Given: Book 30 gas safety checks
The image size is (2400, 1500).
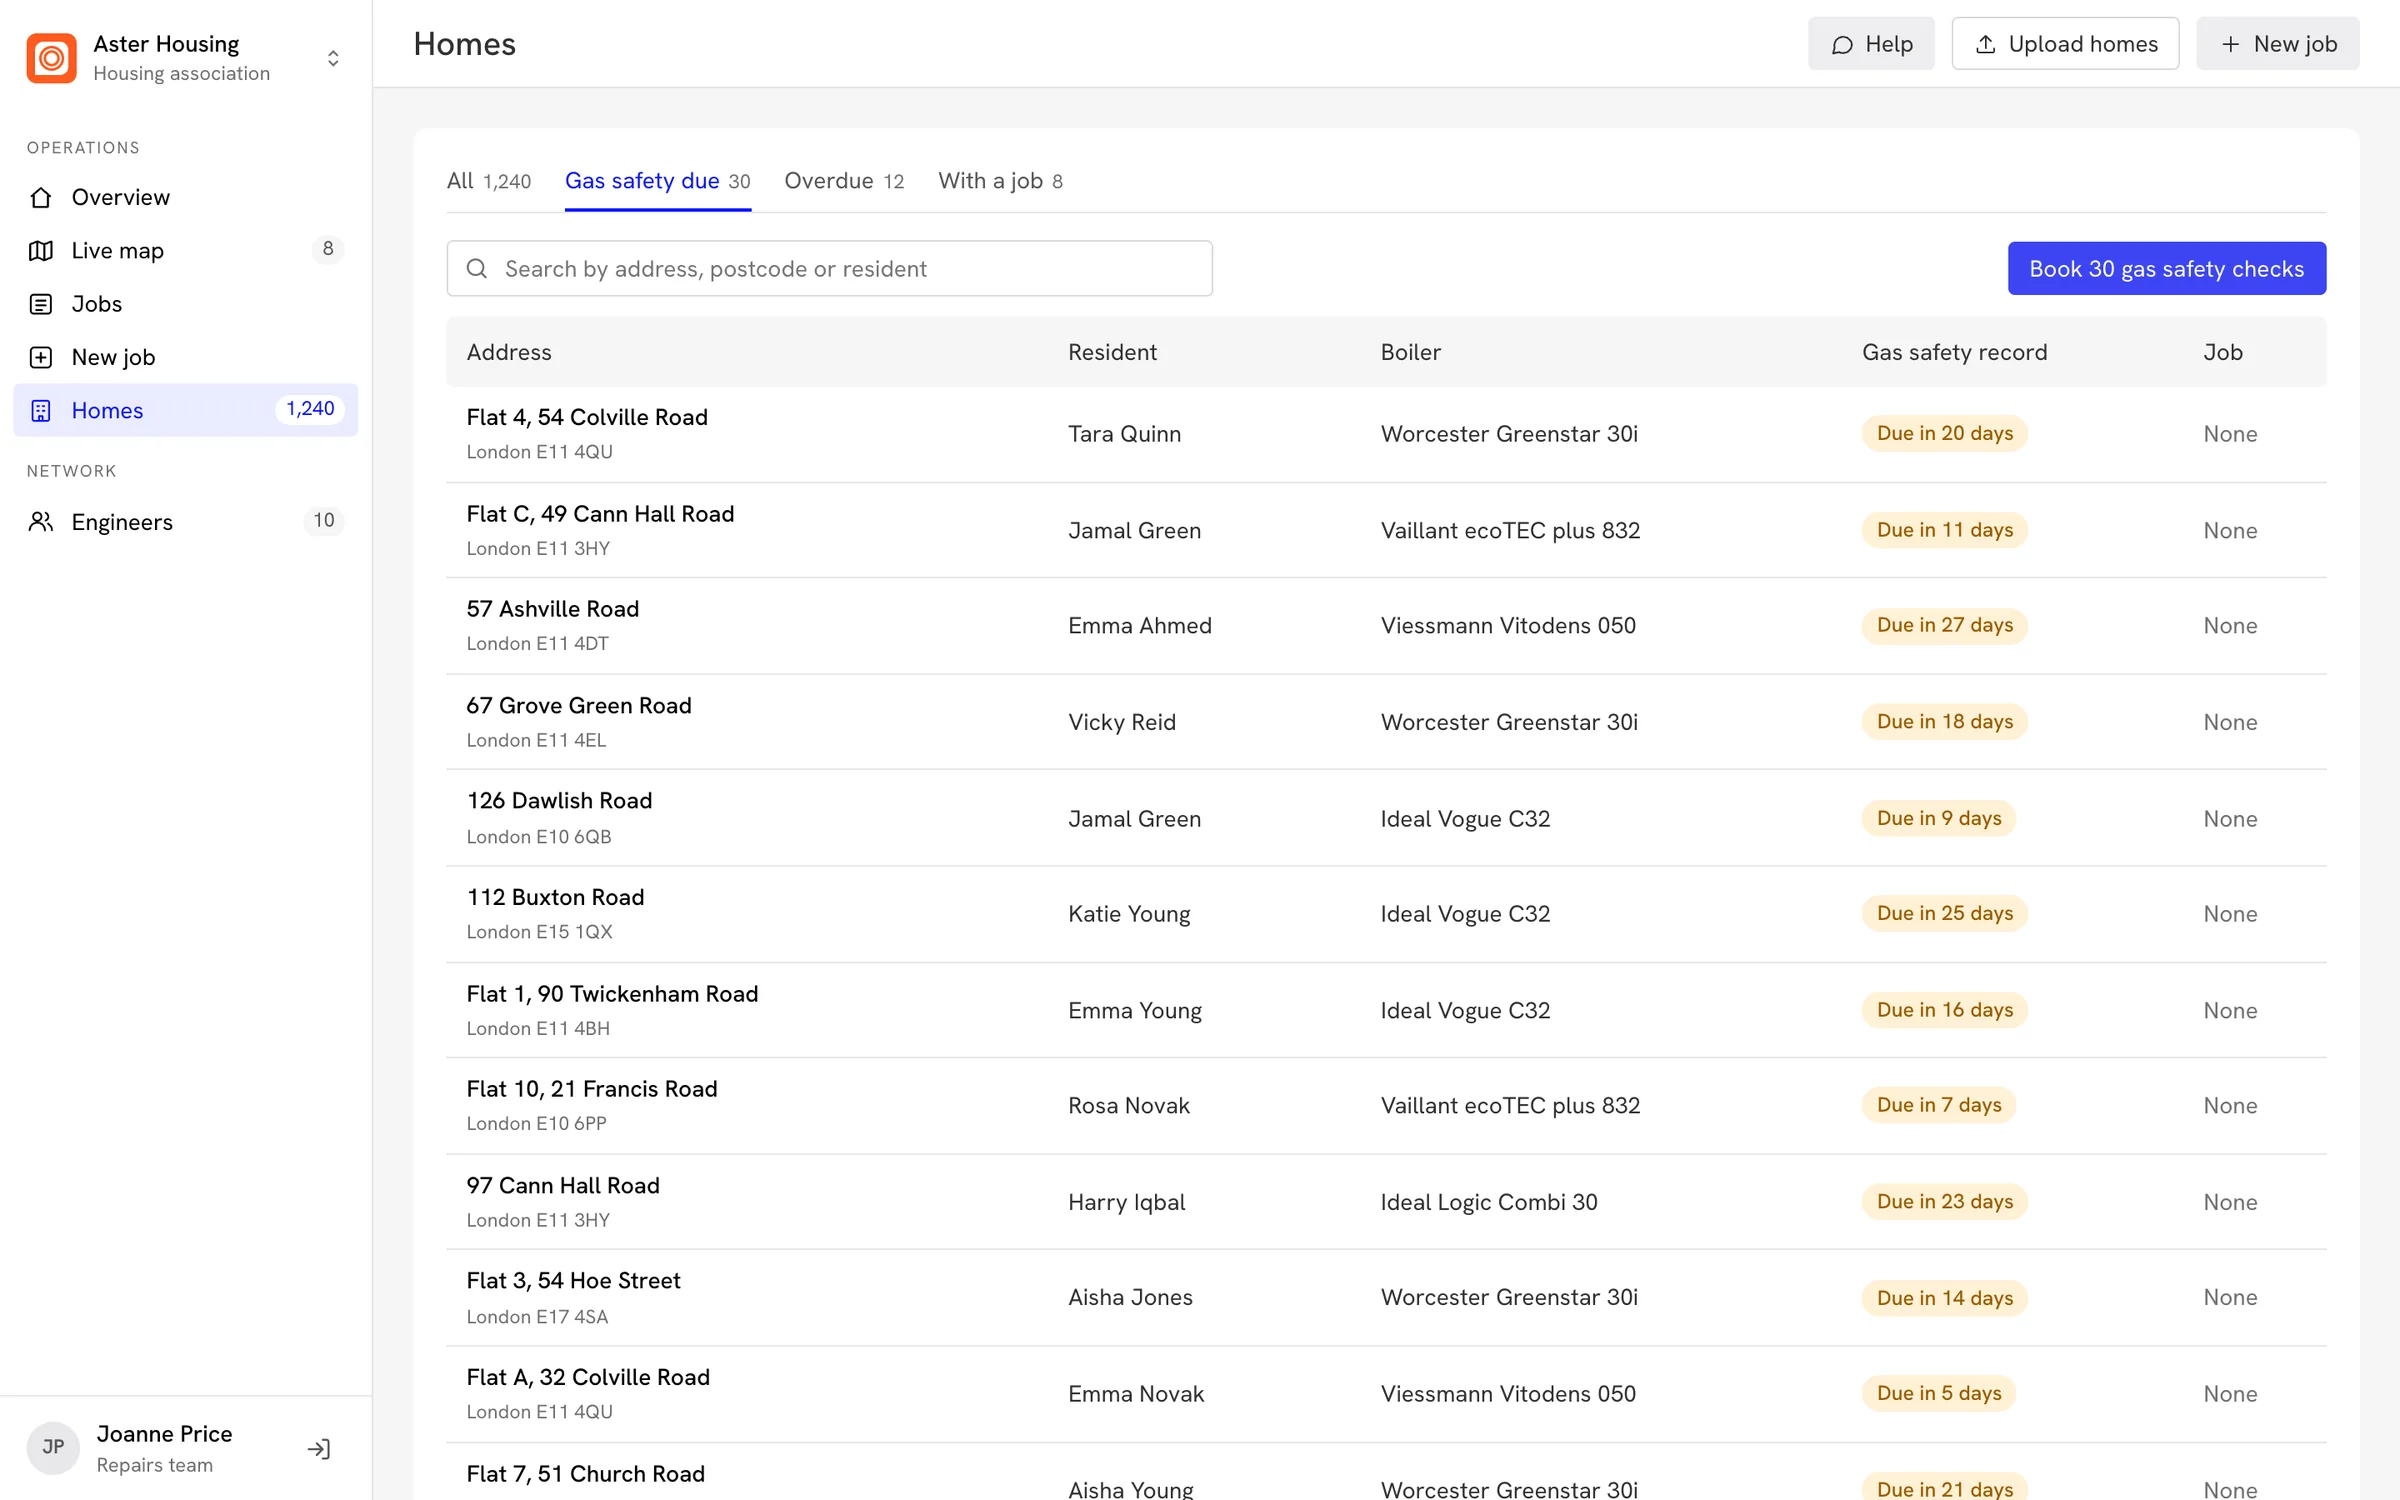Looking at the screenshot, I should point(2166,268).
